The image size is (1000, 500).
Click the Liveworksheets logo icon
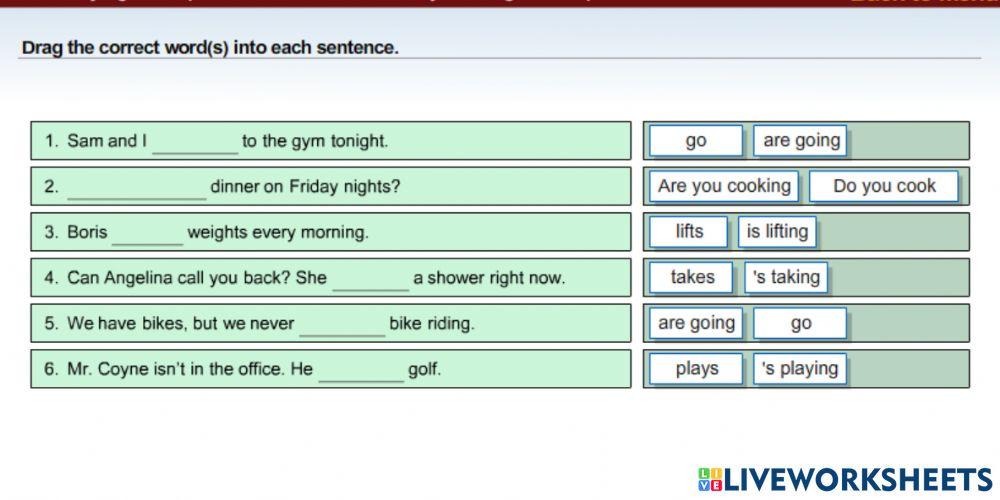point(710,478)
